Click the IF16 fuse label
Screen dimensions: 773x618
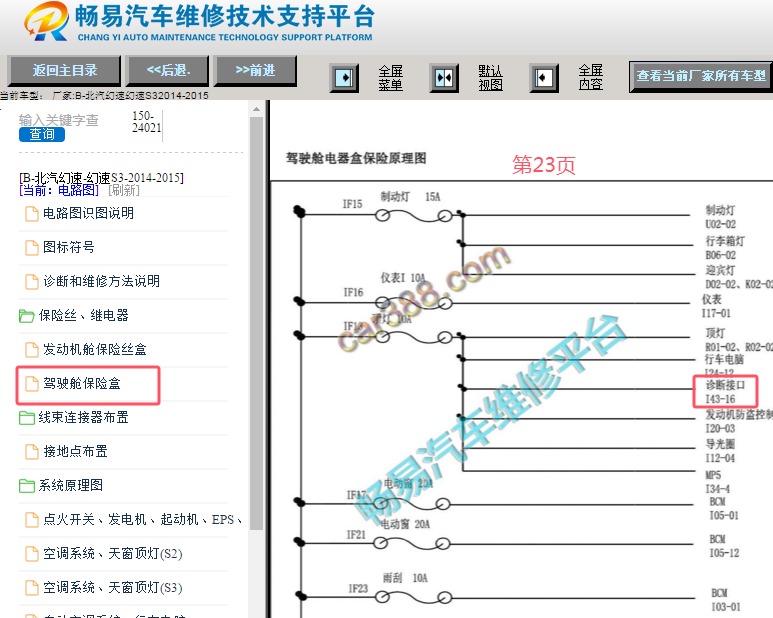click(353, 293)
